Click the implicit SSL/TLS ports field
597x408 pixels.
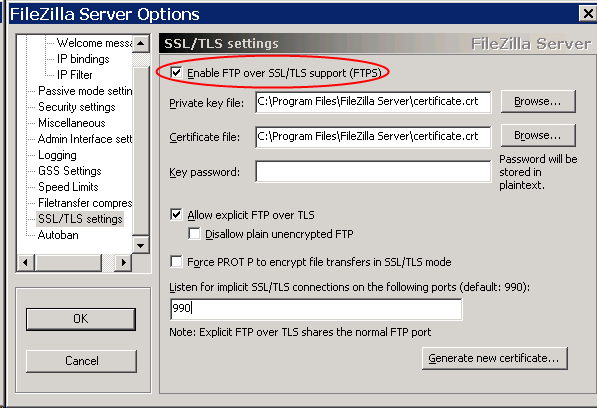coord(316,309)
